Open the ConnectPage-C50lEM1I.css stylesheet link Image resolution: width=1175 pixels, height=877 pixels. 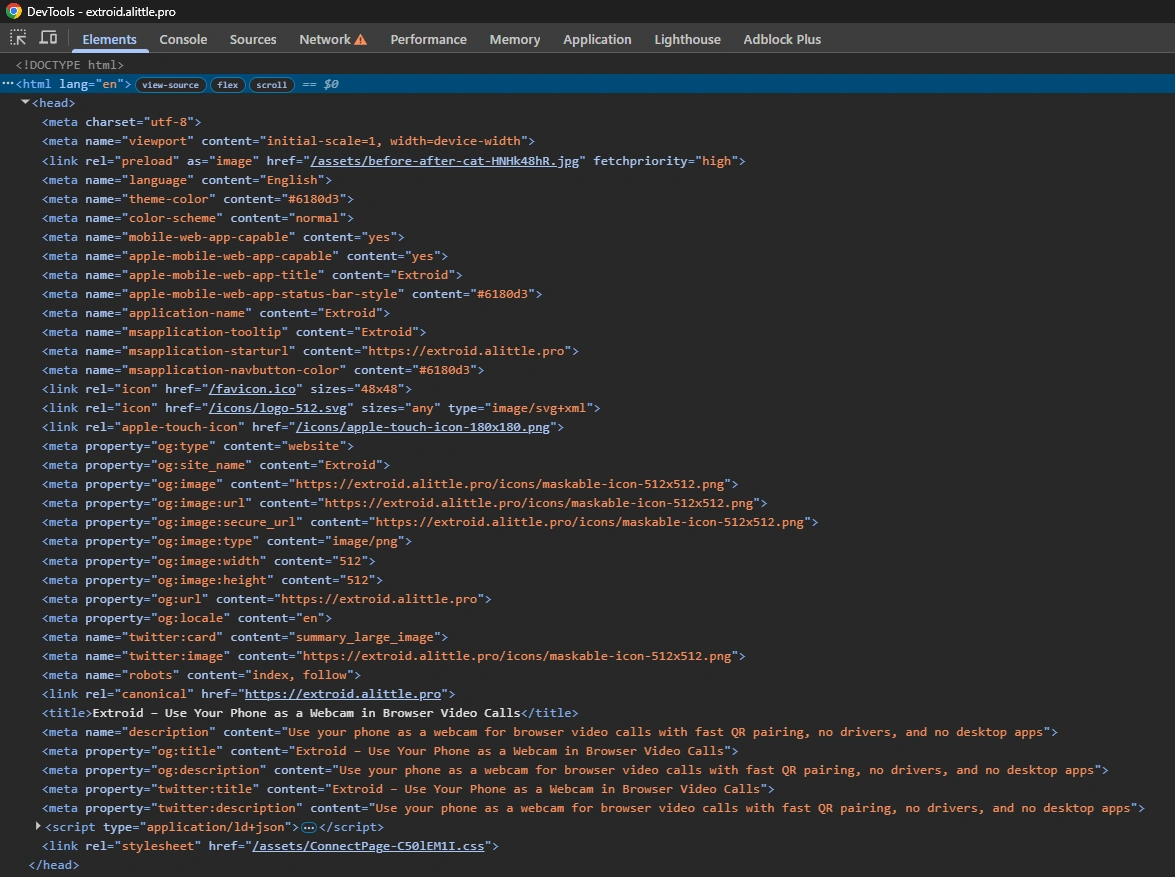click(x=368, y=846)
